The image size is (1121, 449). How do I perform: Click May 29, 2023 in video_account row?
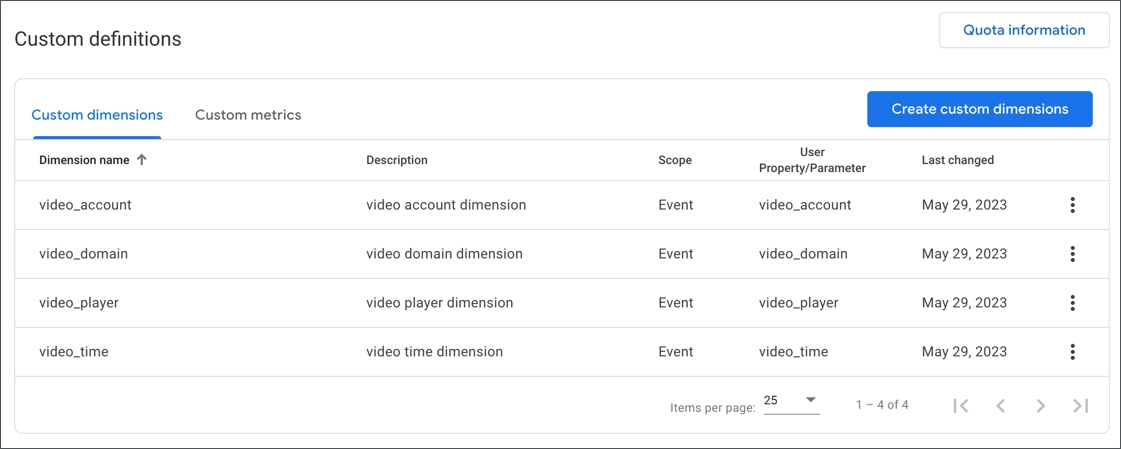point(964,205)
